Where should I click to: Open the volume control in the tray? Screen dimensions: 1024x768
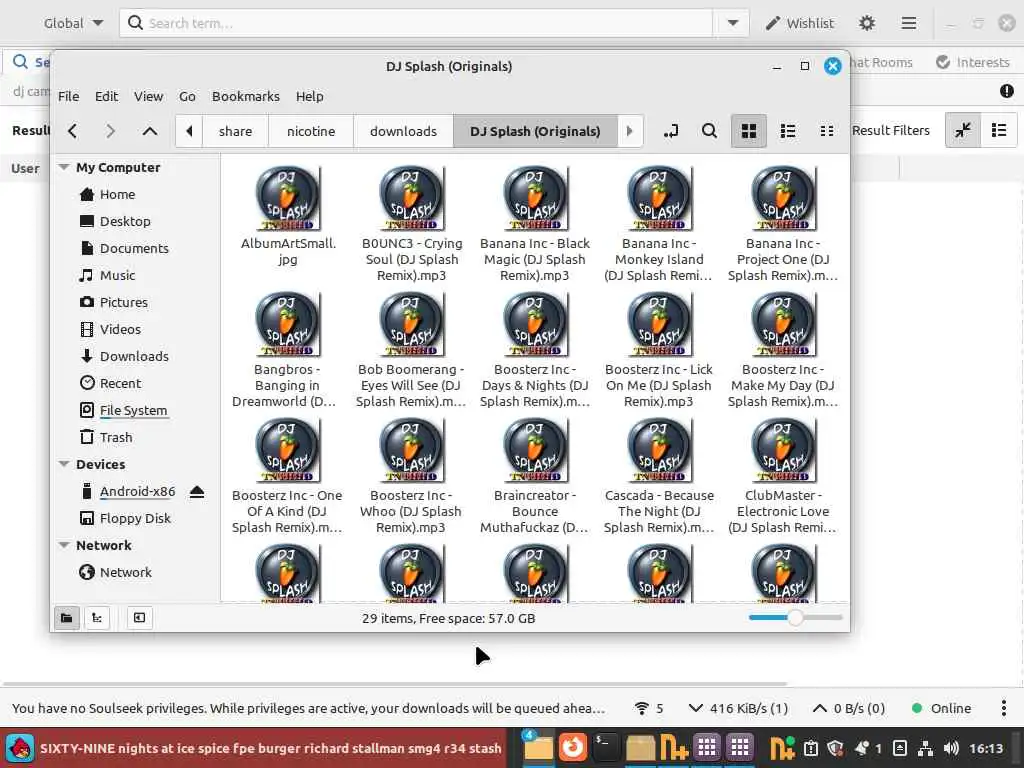pyautogui.click(x=951, y=748)
